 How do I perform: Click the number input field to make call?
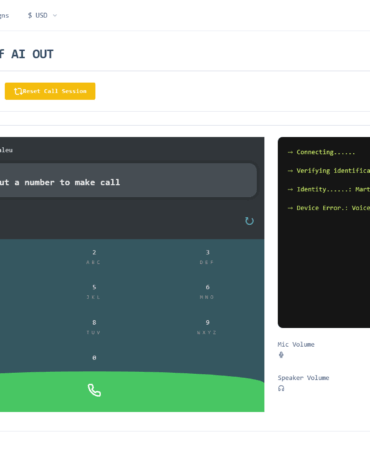click(128, 180)
